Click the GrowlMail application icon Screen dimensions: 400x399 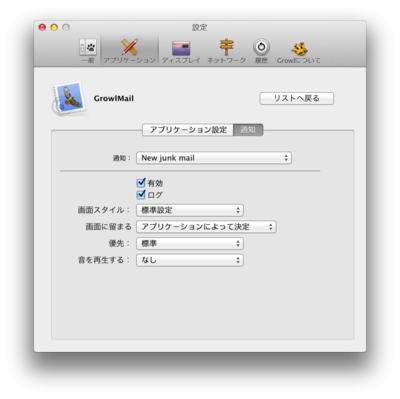click(x=69, y=99)
